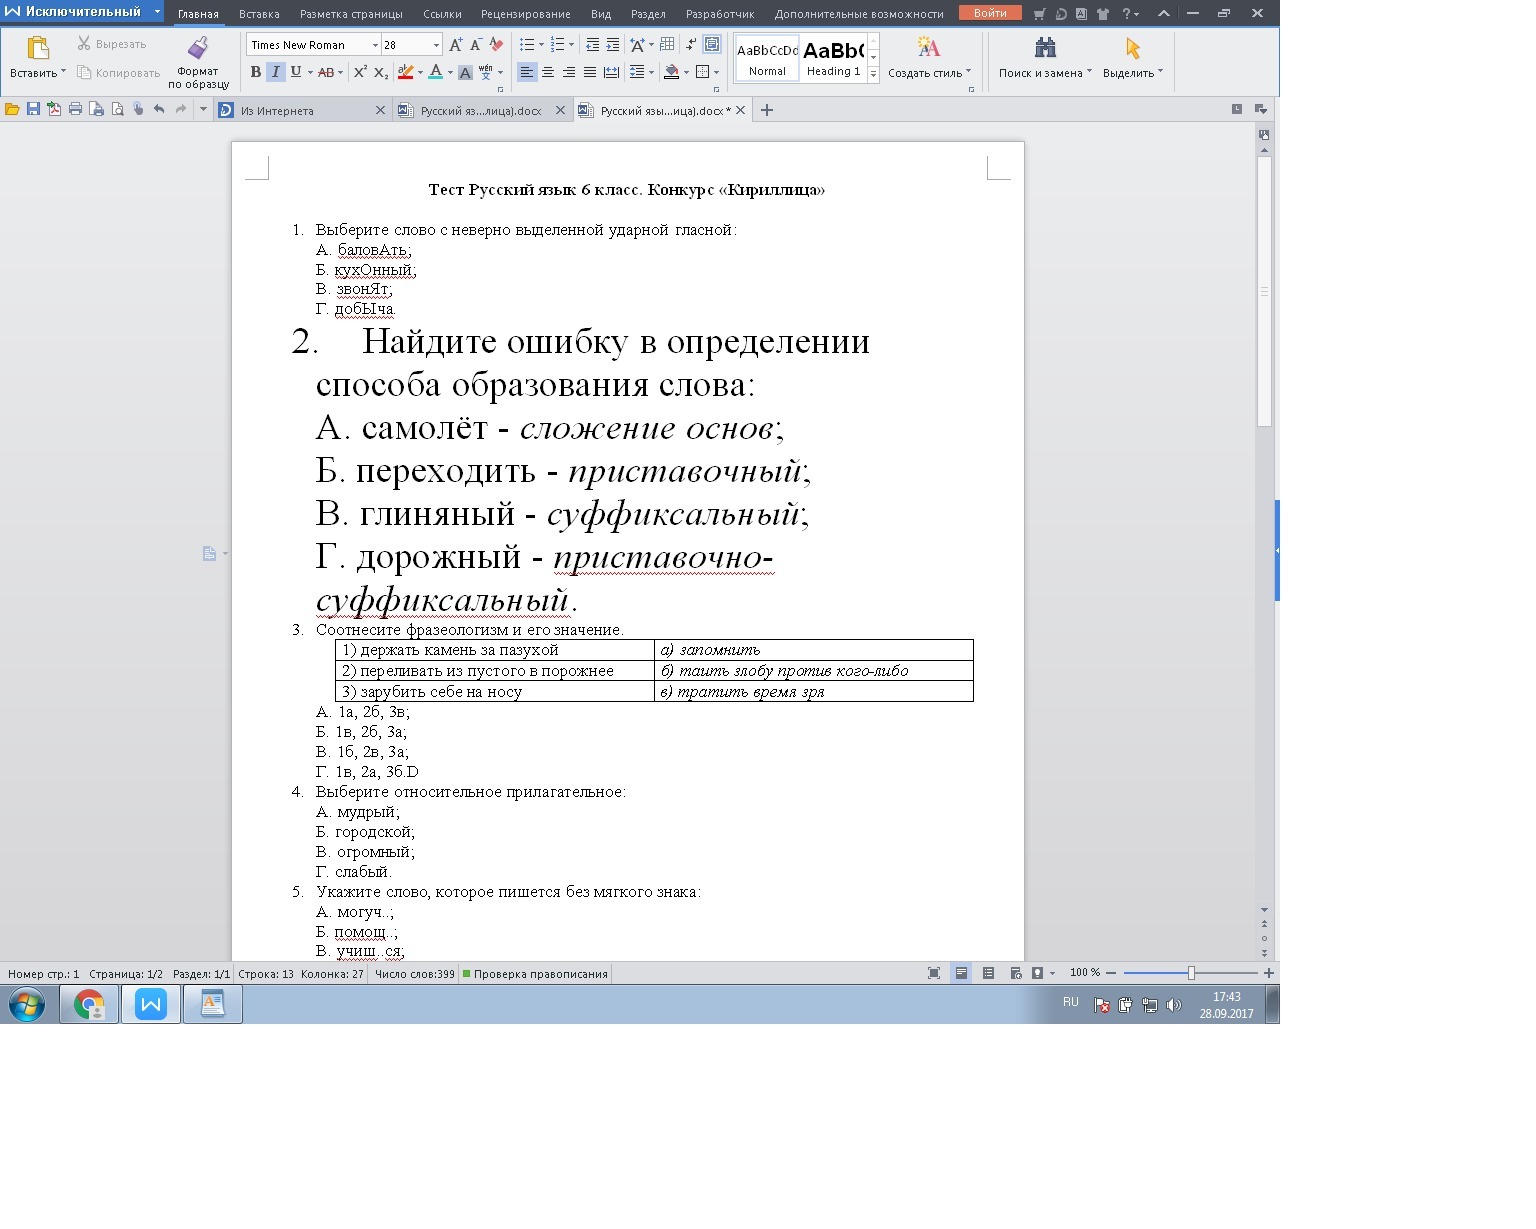Open the Вставка ribbon tab
Viewport: 1536px width, 1229px height.
click(259, 14)
